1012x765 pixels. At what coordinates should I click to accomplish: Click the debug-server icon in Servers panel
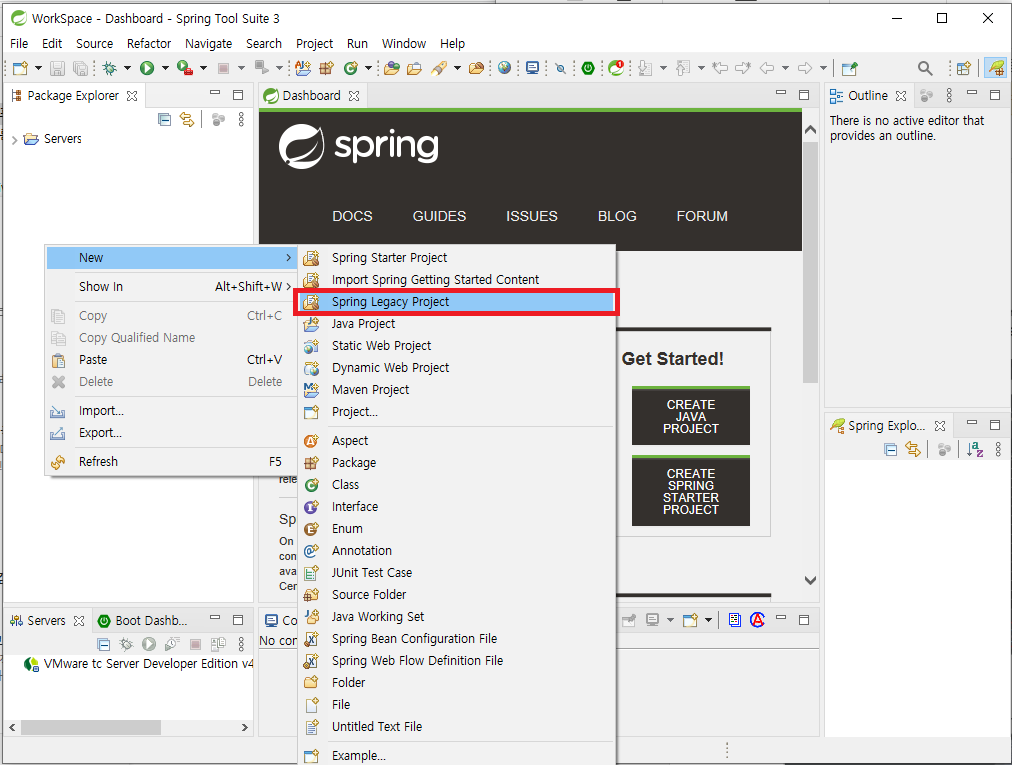(126, 644)
